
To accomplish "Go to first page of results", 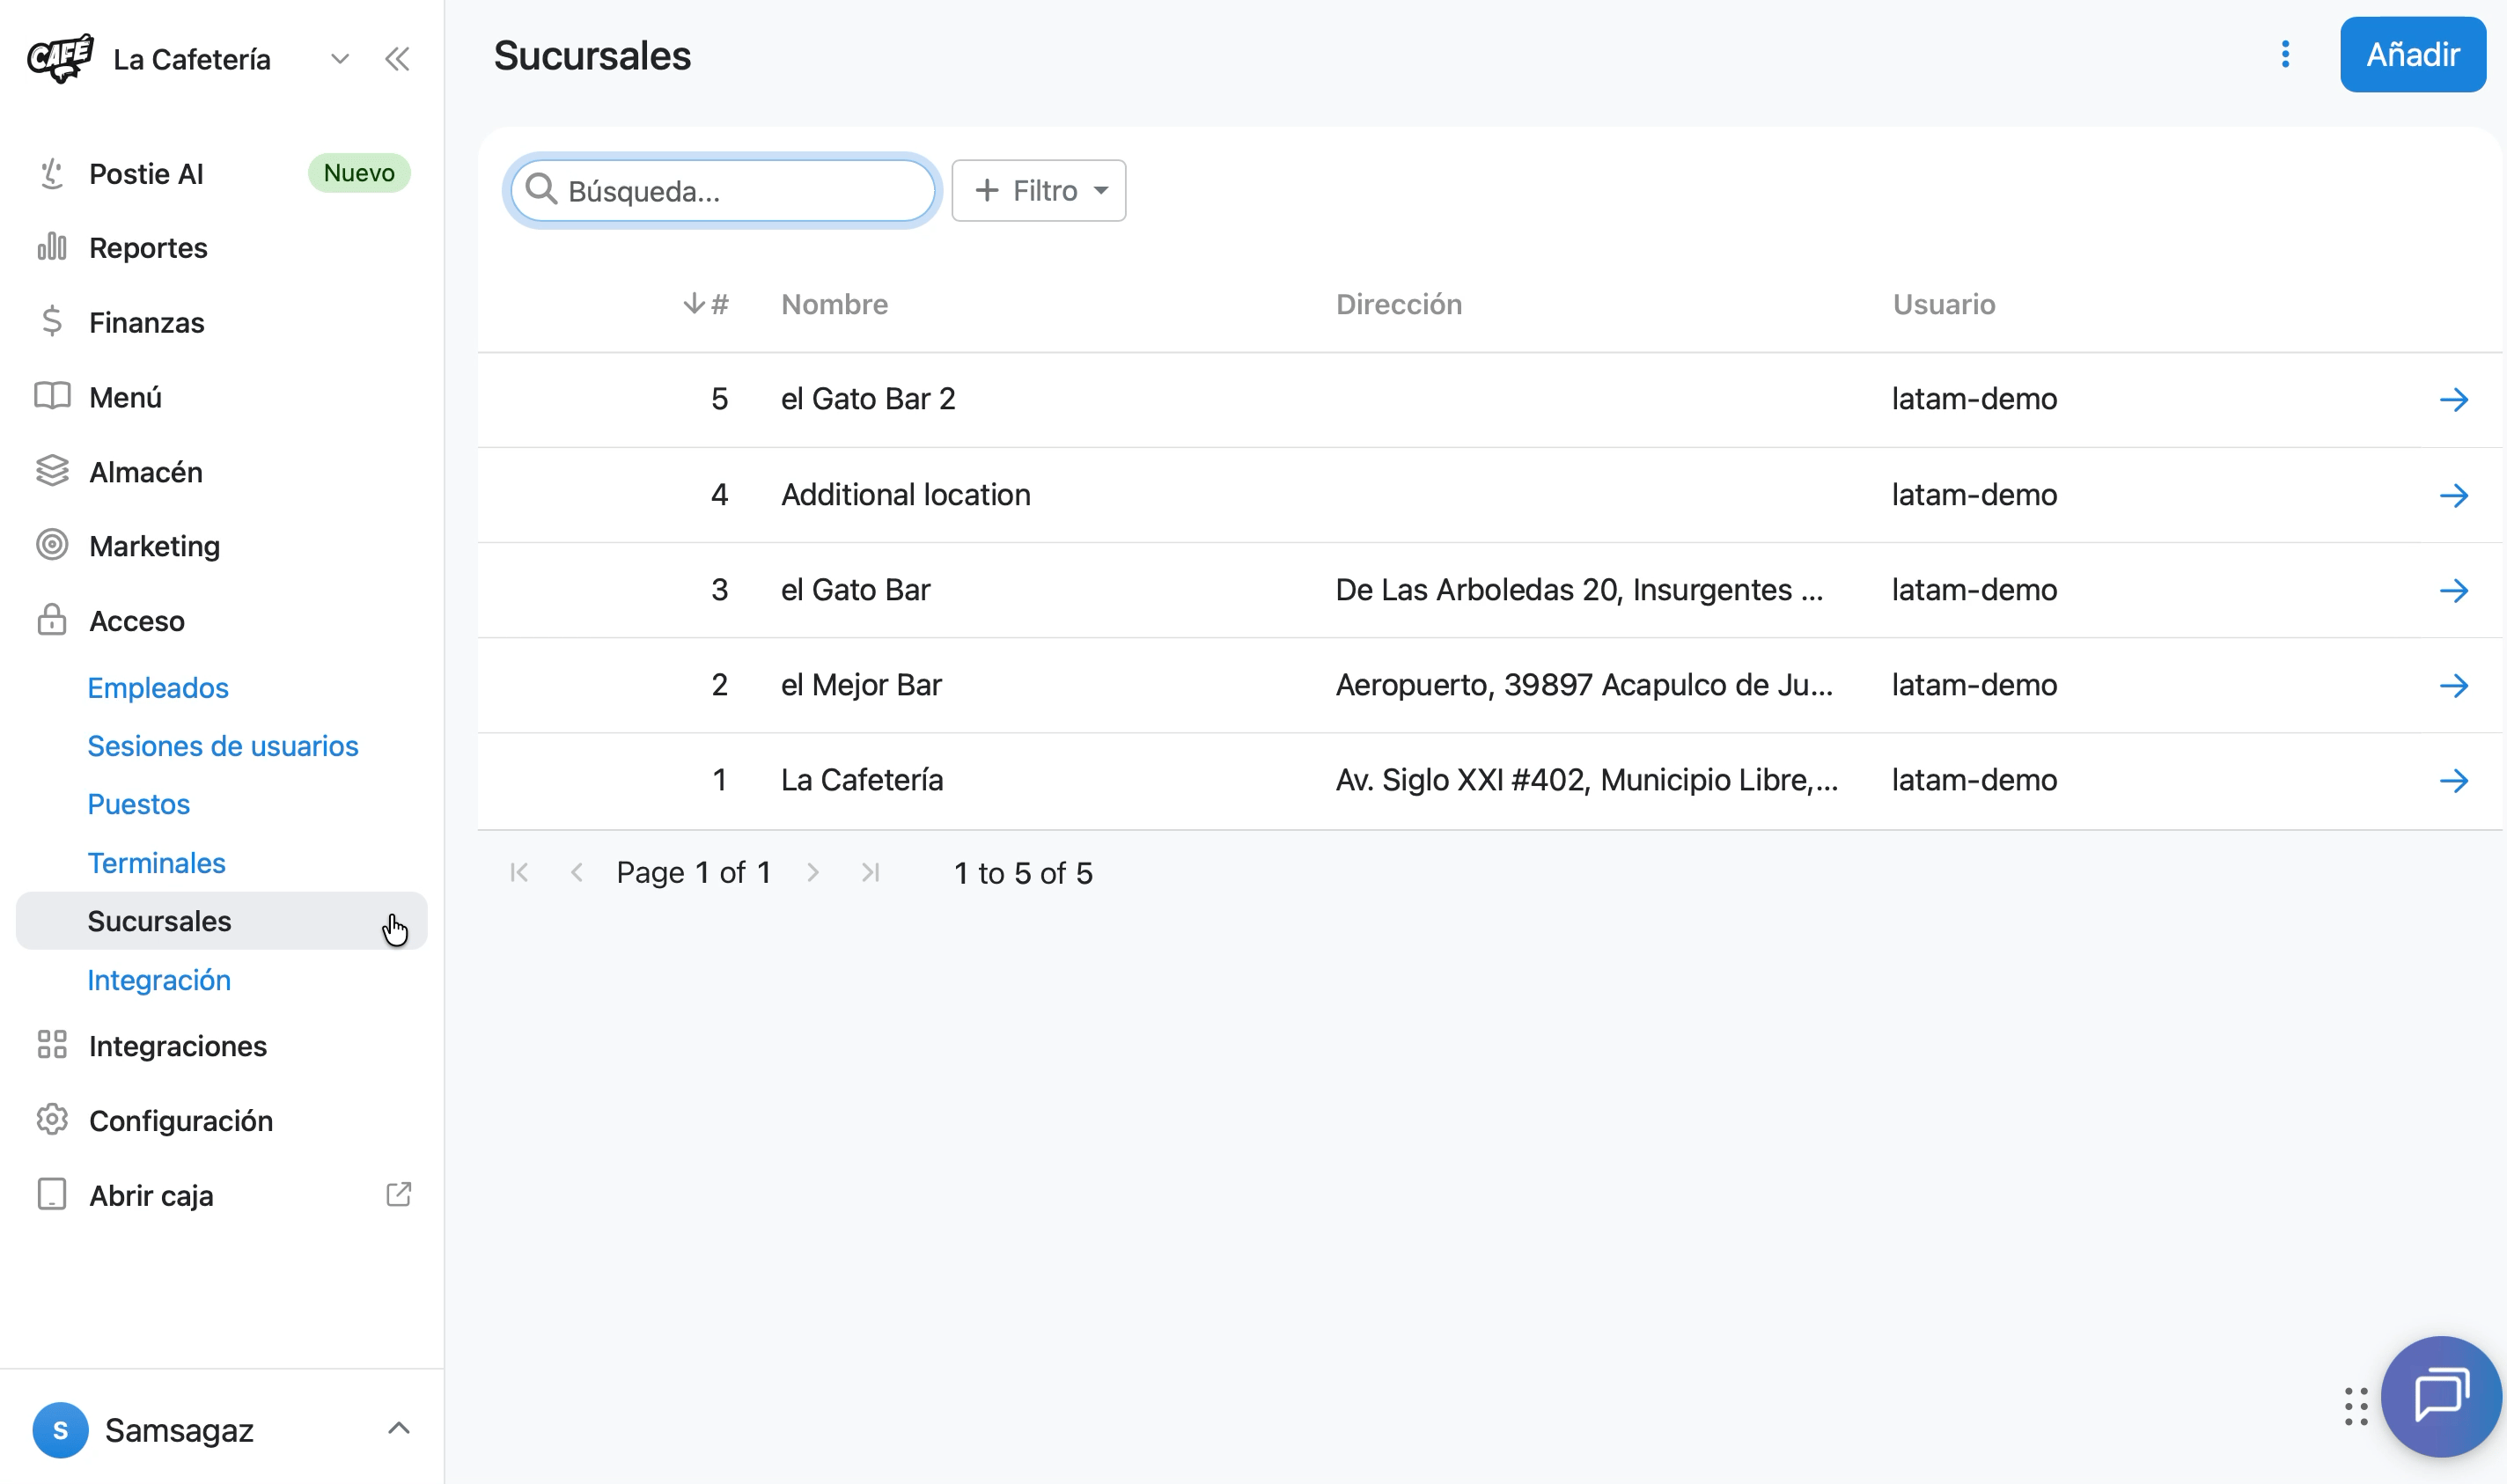I will (x=519, y=872).
